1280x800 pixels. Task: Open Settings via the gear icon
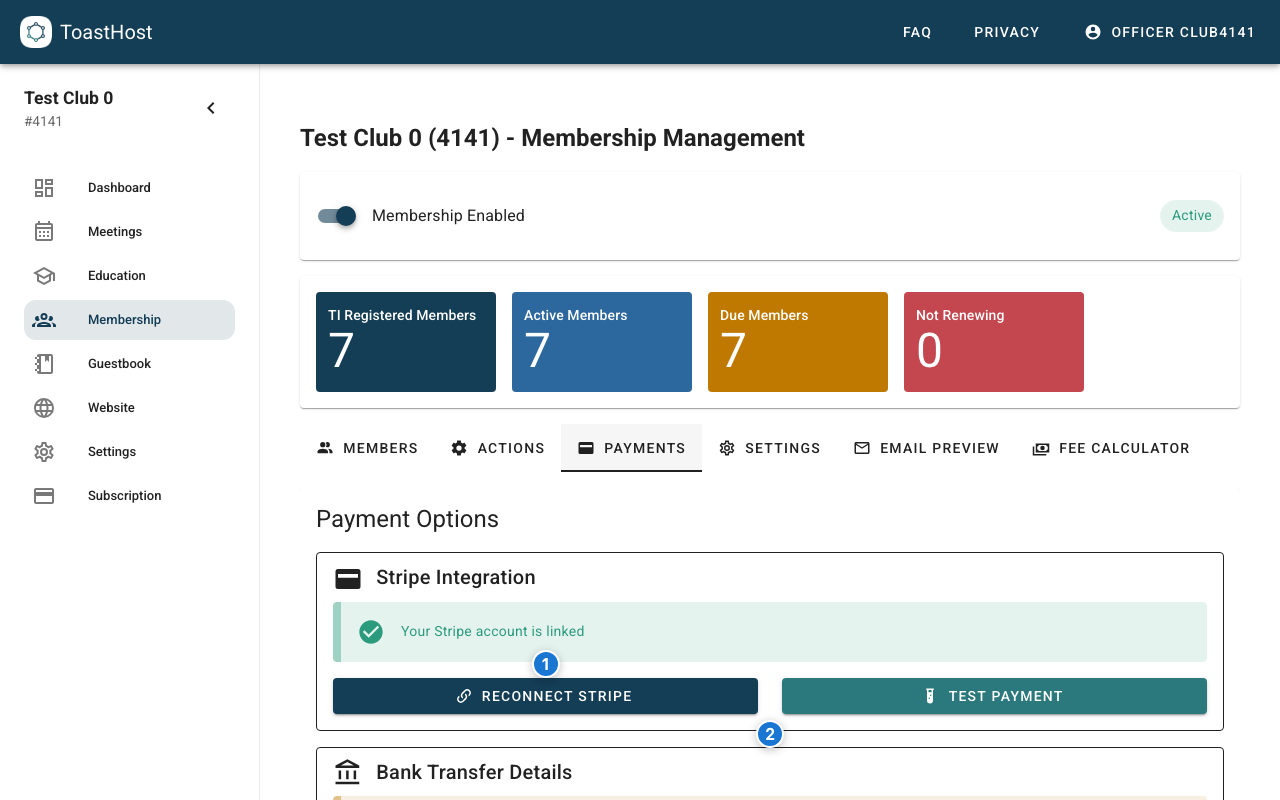click(44, 451)
